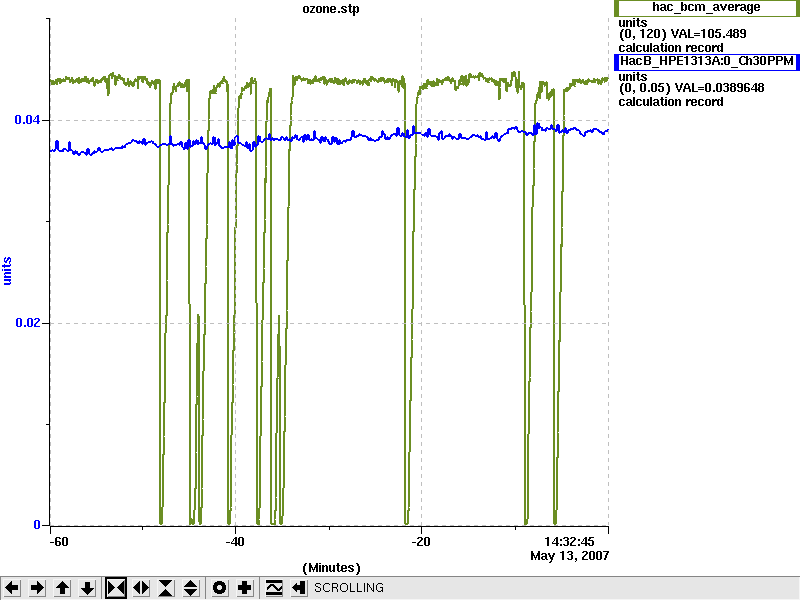Screen dimensions: 800x600
Task: Click the arrow-to-bar auto-scroll icon
Action: tap(299, 588)
